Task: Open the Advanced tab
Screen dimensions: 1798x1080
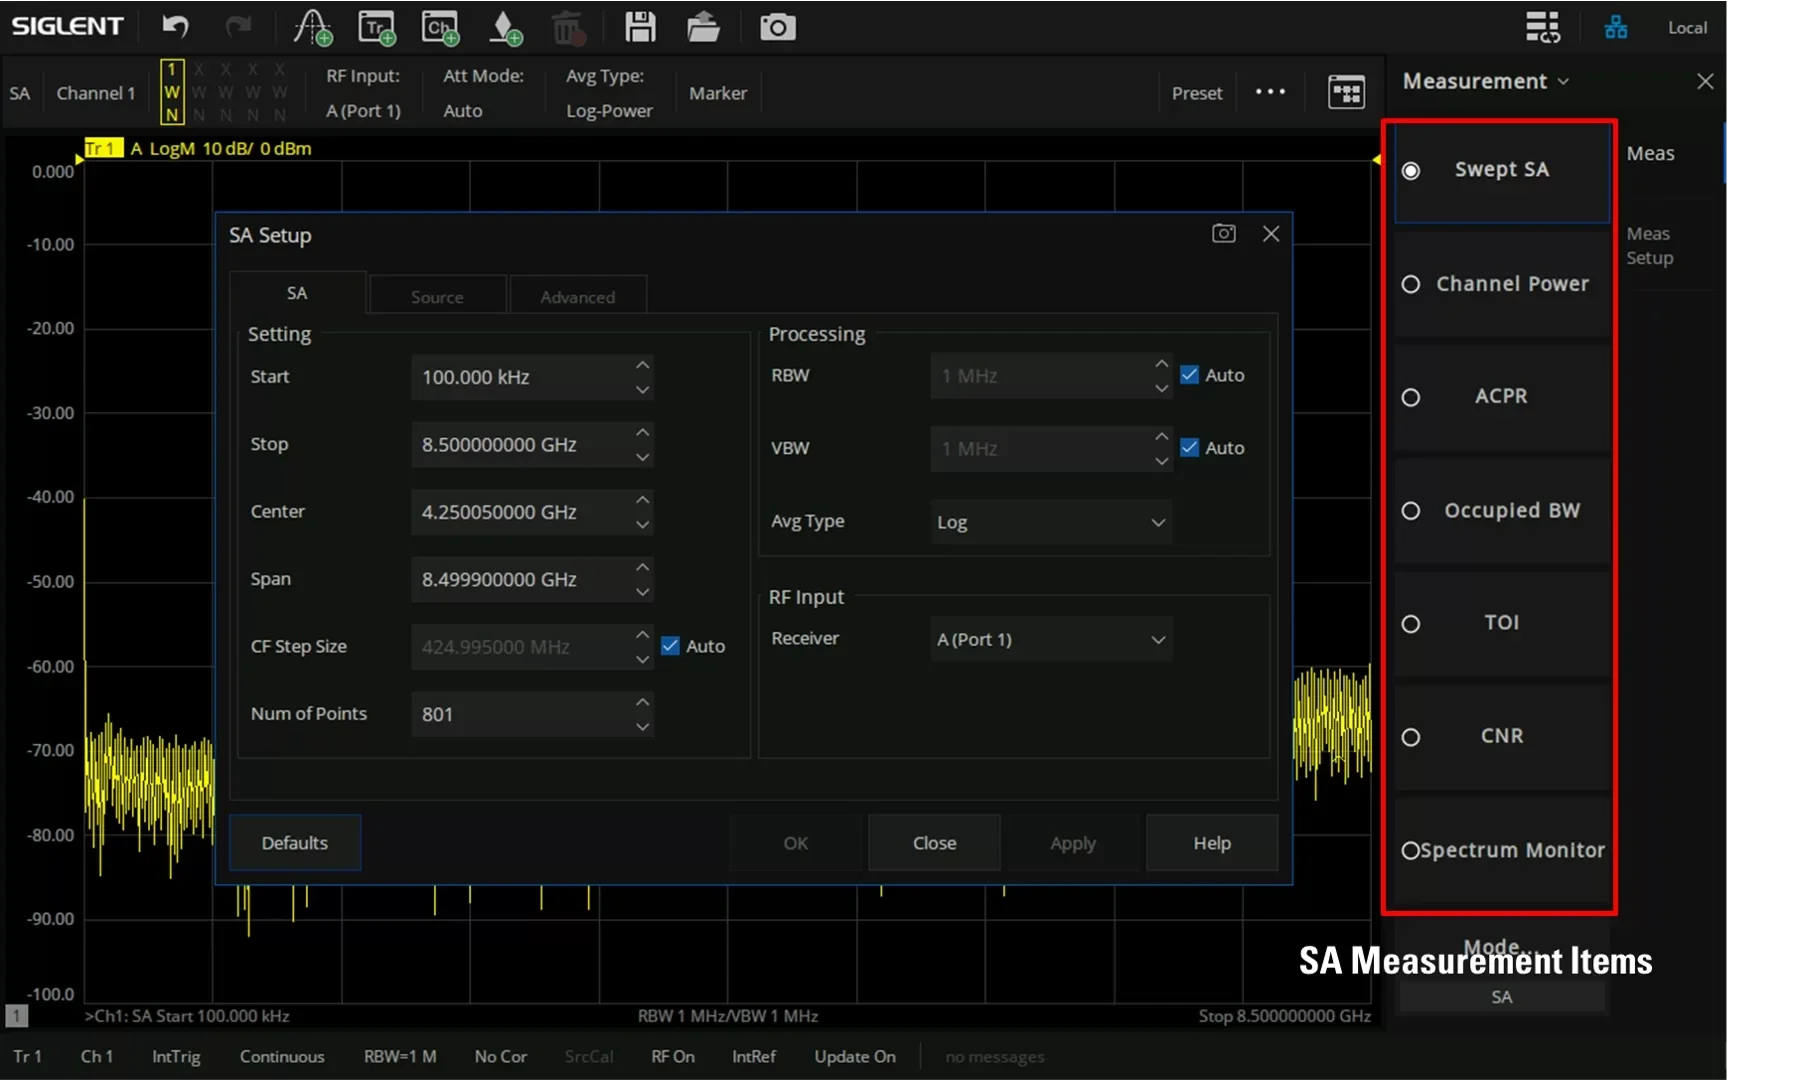Action: point(577,297)
